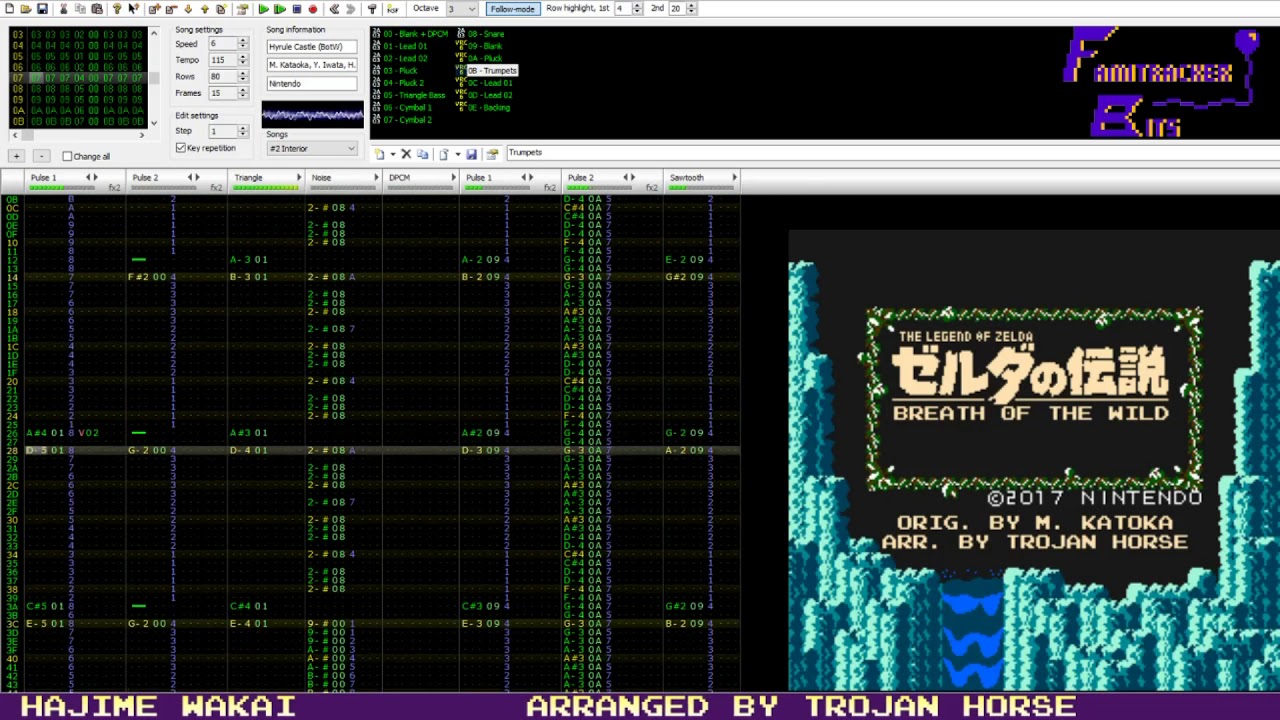Adjust the Tempo spinner
This screenshot has height=720, width=1280.
point(243,60)
